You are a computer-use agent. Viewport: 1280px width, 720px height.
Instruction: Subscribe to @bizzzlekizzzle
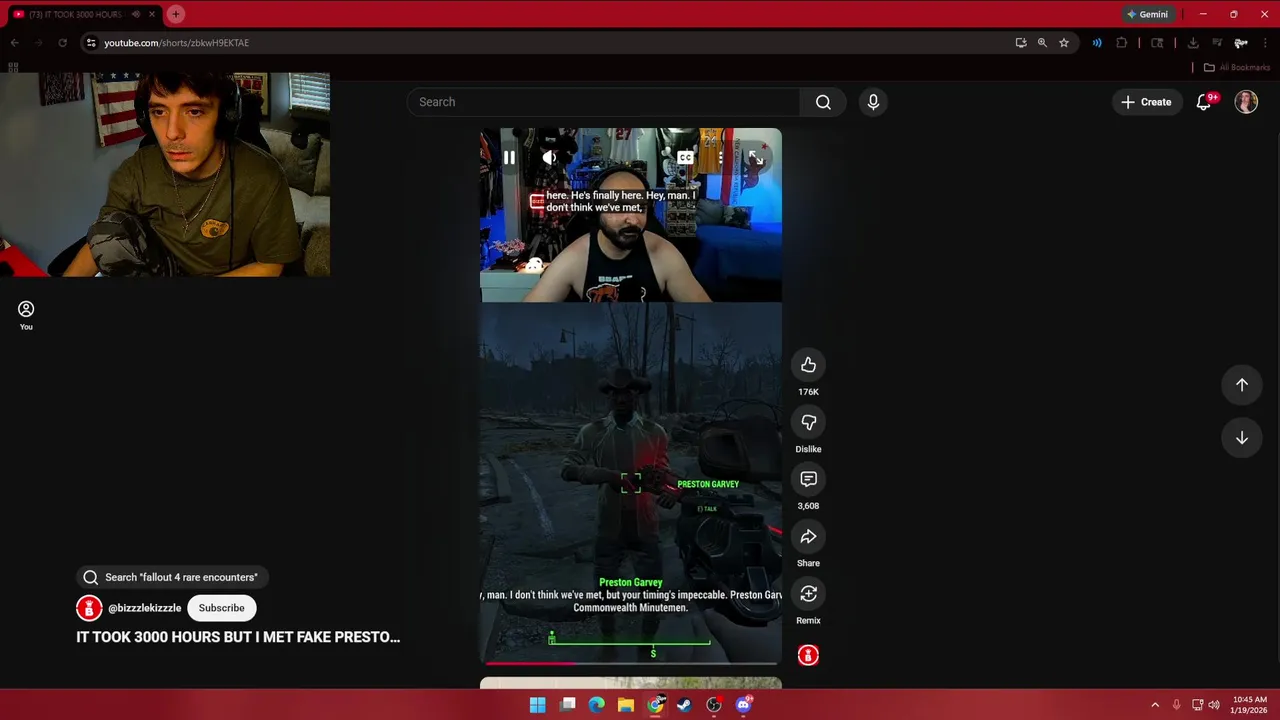(221, 608)
